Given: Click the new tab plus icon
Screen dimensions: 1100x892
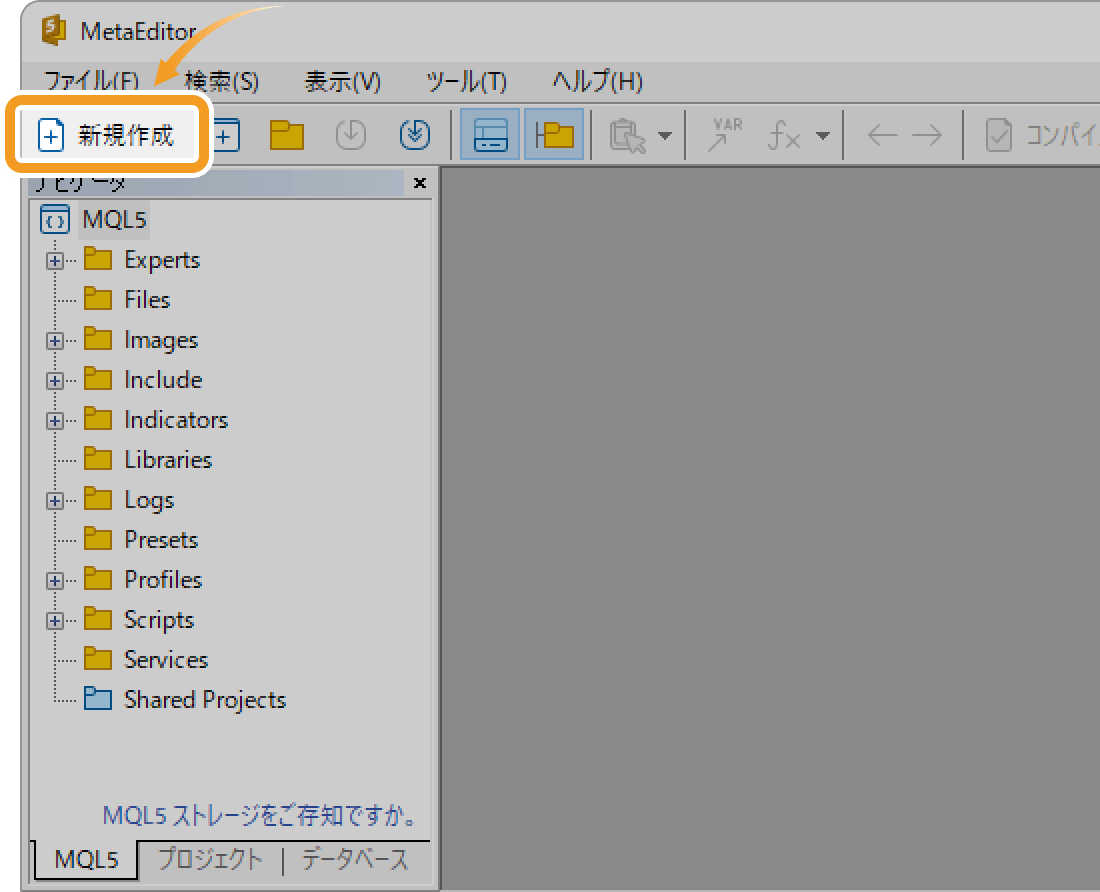Looking at the screenshot, I should [x=226, y=135].
